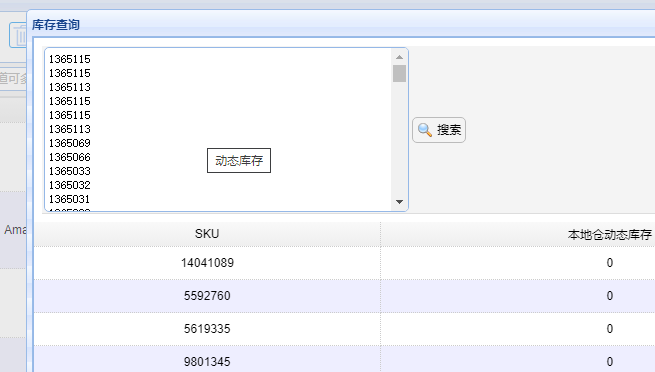
Task: Select SKU cell 5619335
Action: coord(207,329)
